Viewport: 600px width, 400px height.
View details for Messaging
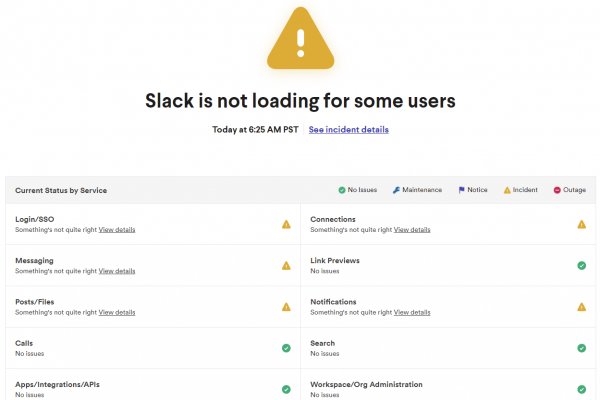[117, 271]
